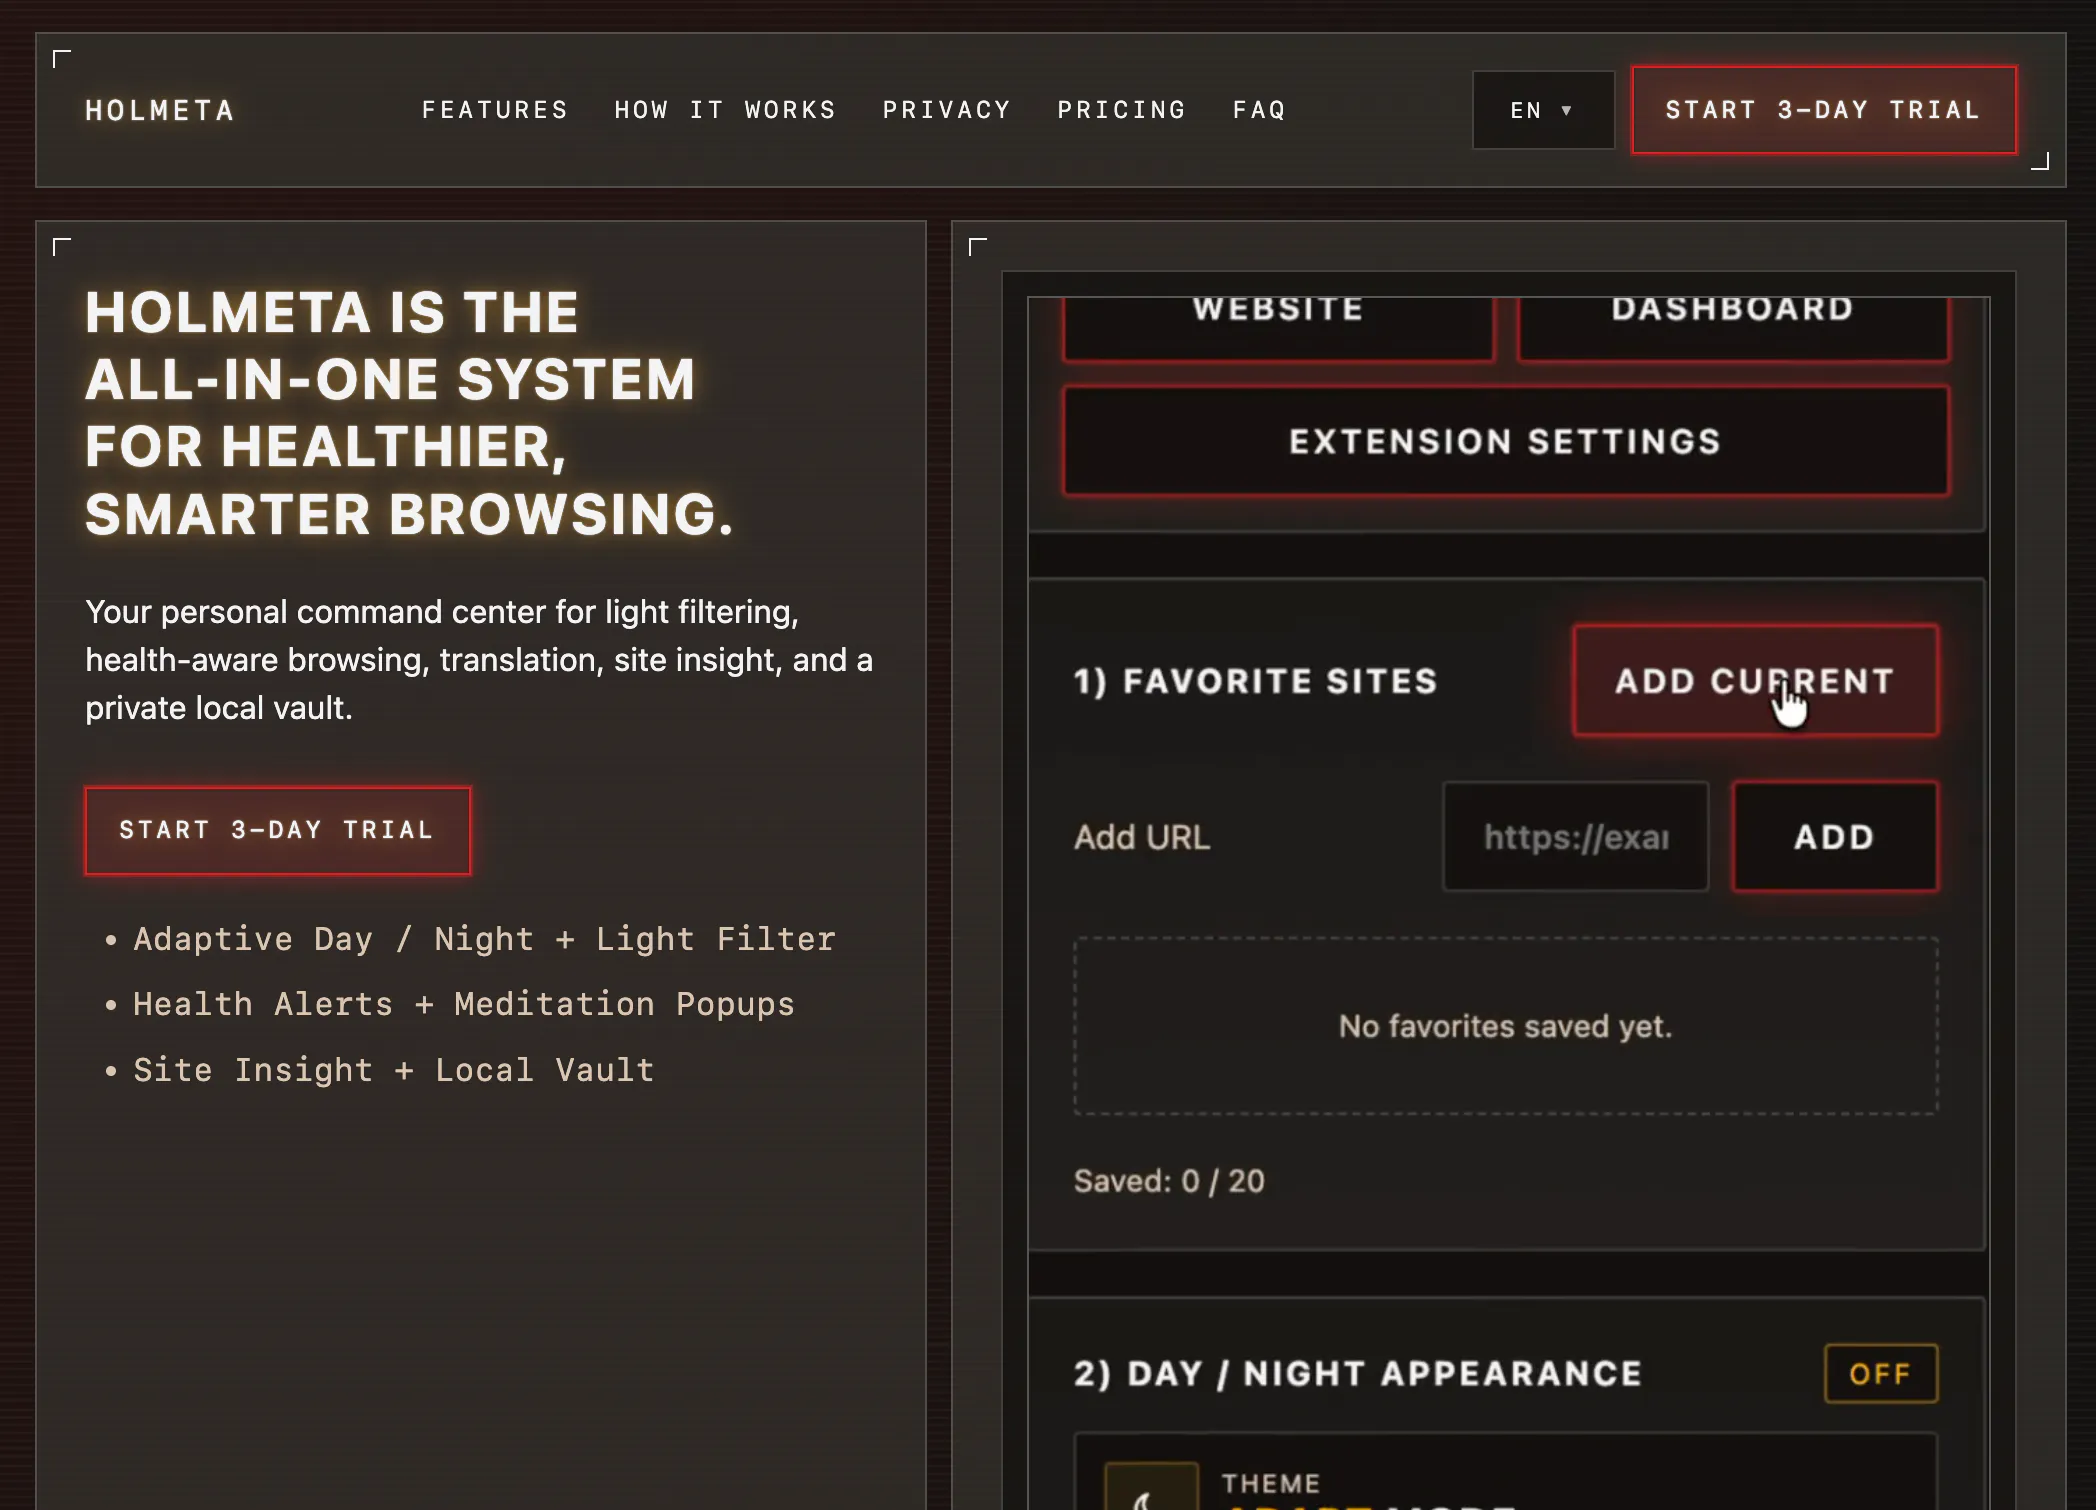Click the '1) Favorite Sites' heading
The height and width of the screenshot is (1510, 2096).
pos(1256,681)
